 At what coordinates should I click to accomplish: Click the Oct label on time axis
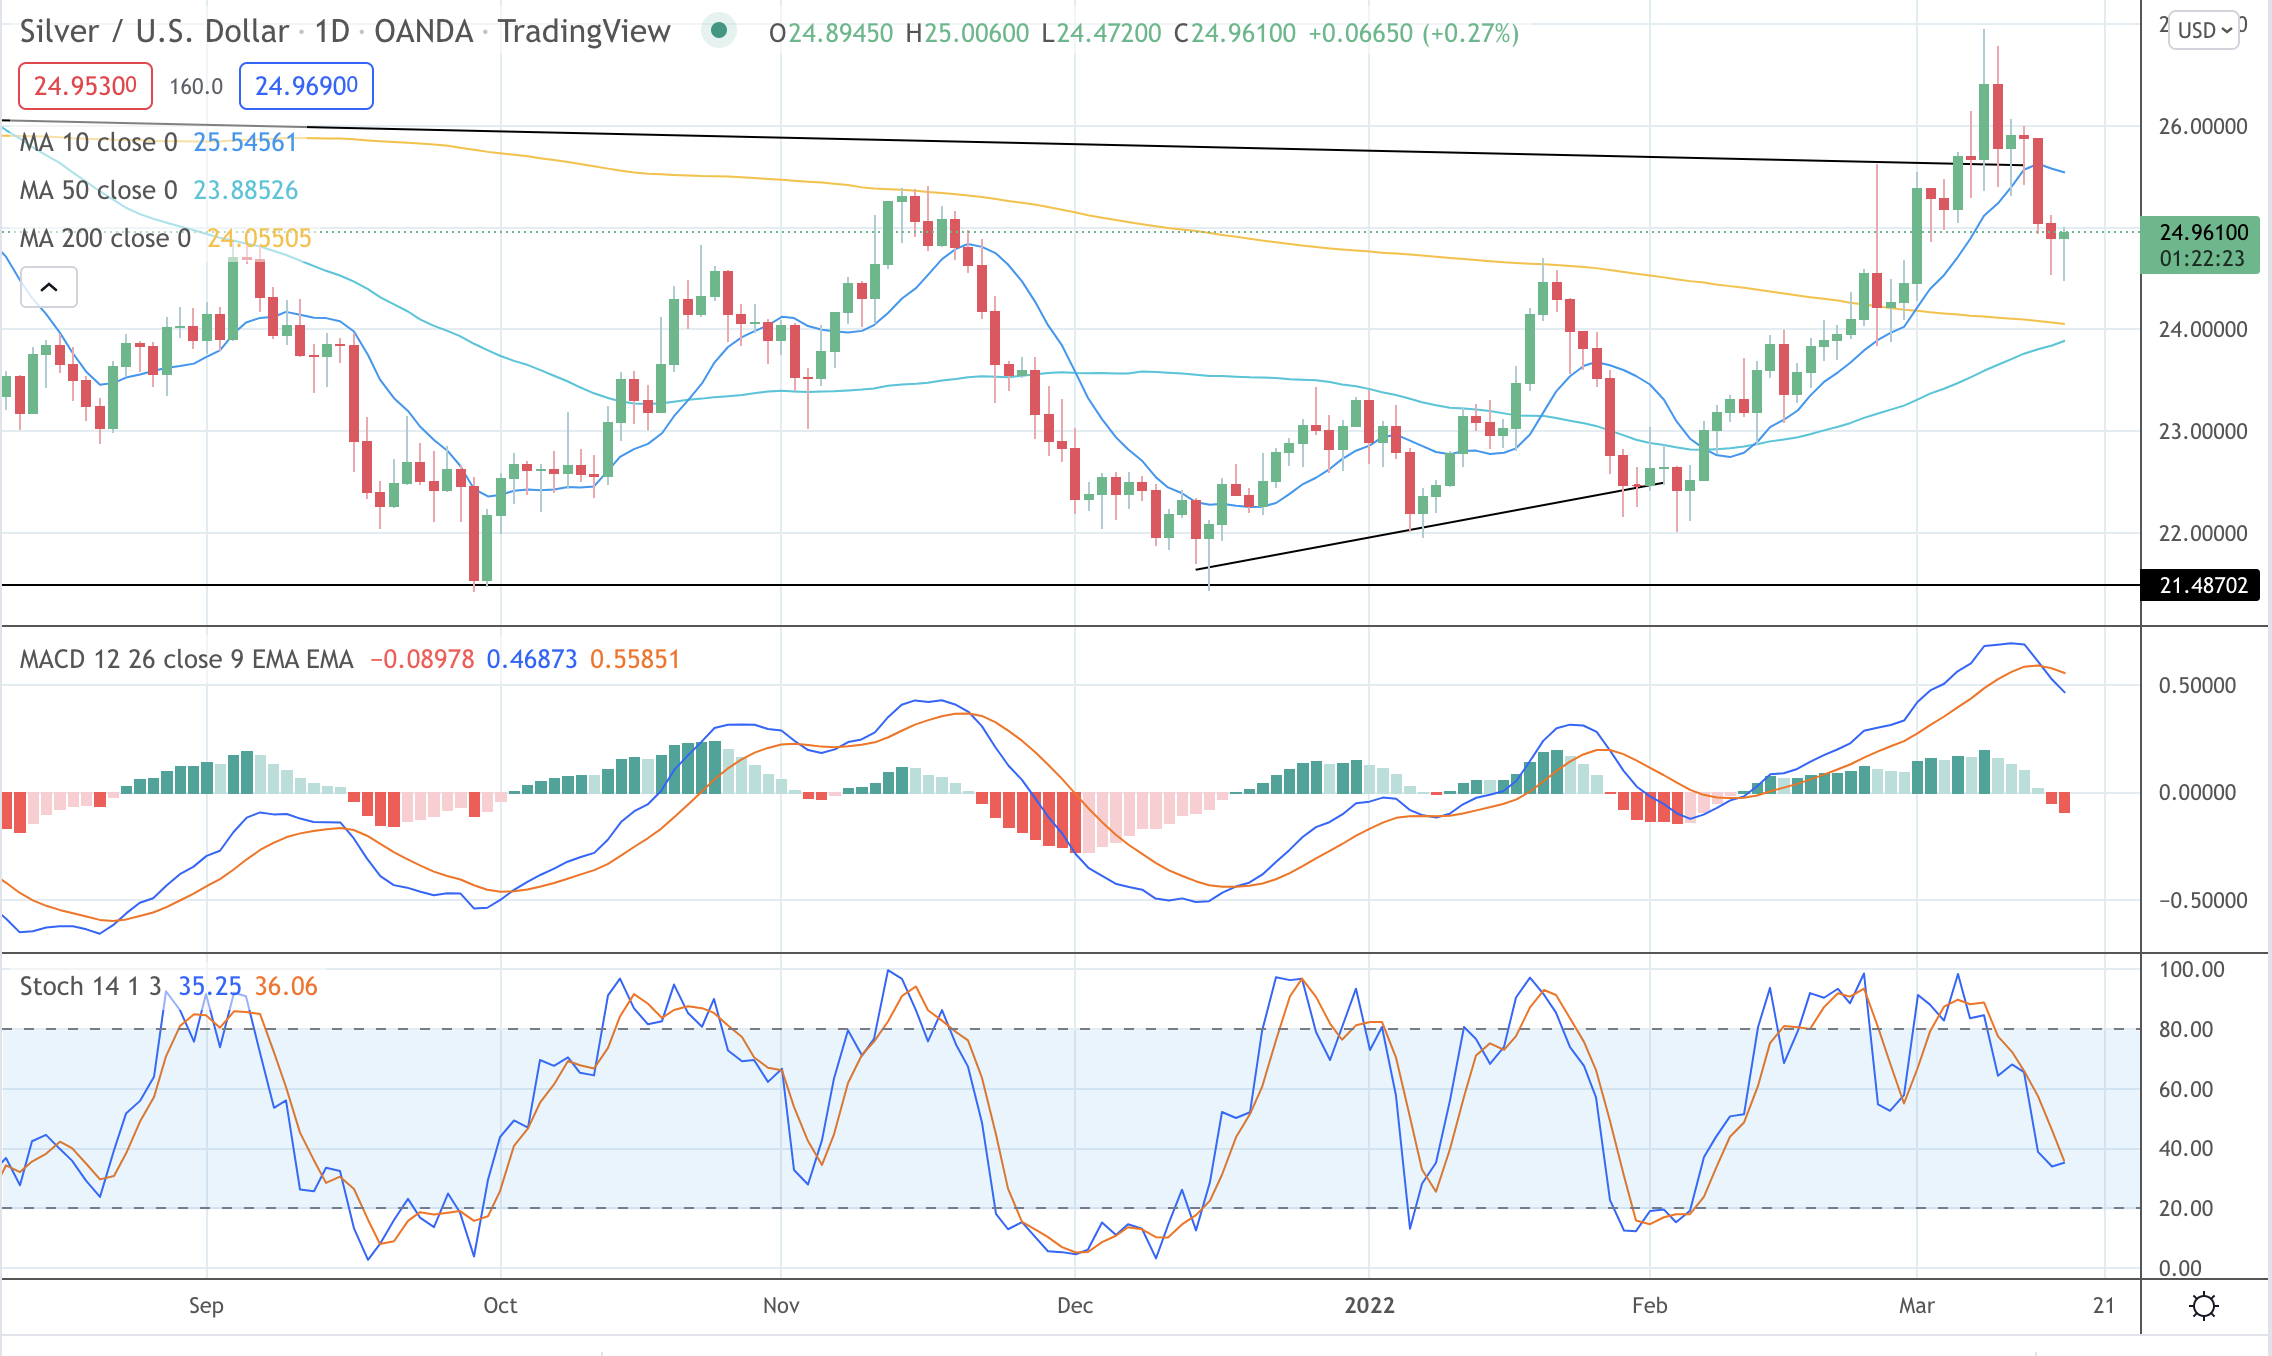click(x=500, y=1305)
